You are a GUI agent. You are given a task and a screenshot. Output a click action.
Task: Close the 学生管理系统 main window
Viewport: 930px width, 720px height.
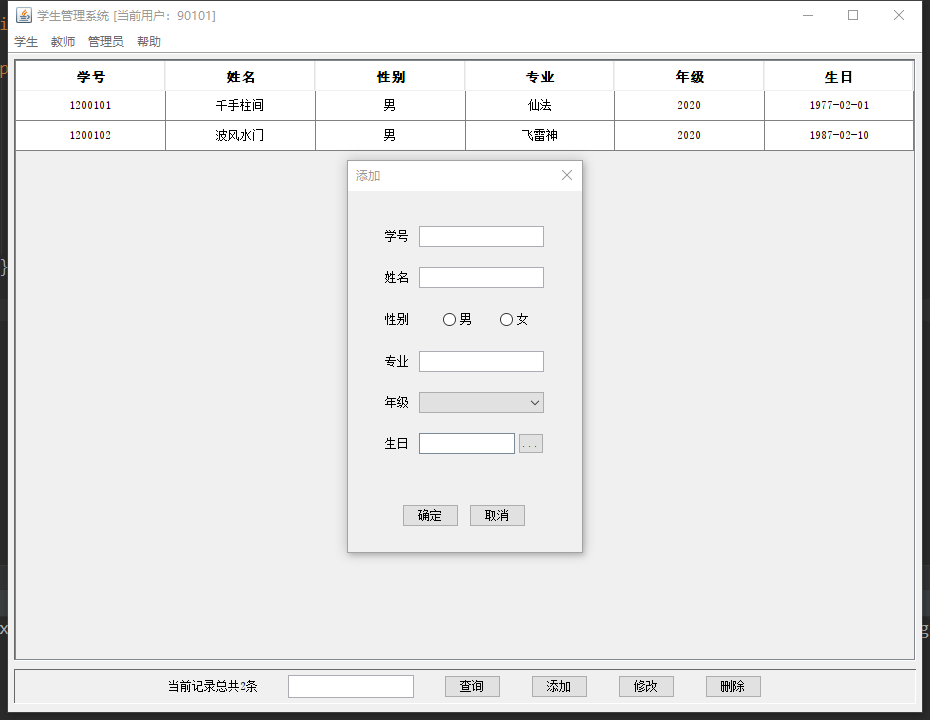[899, 15]
